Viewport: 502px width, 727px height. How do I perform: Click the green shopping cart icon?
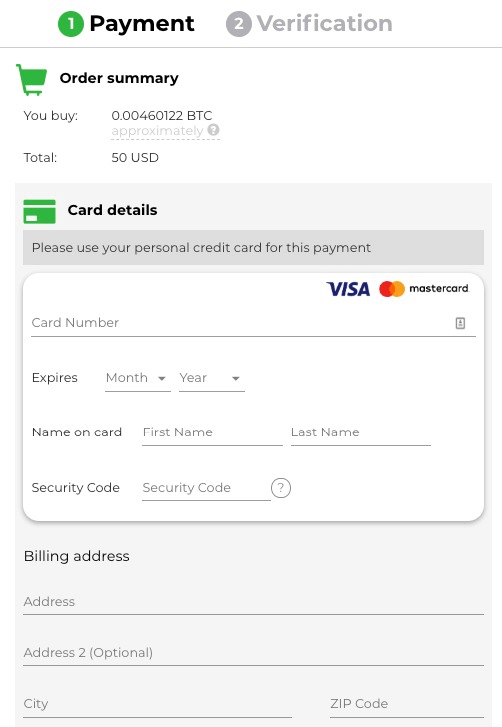pos(32,79)
